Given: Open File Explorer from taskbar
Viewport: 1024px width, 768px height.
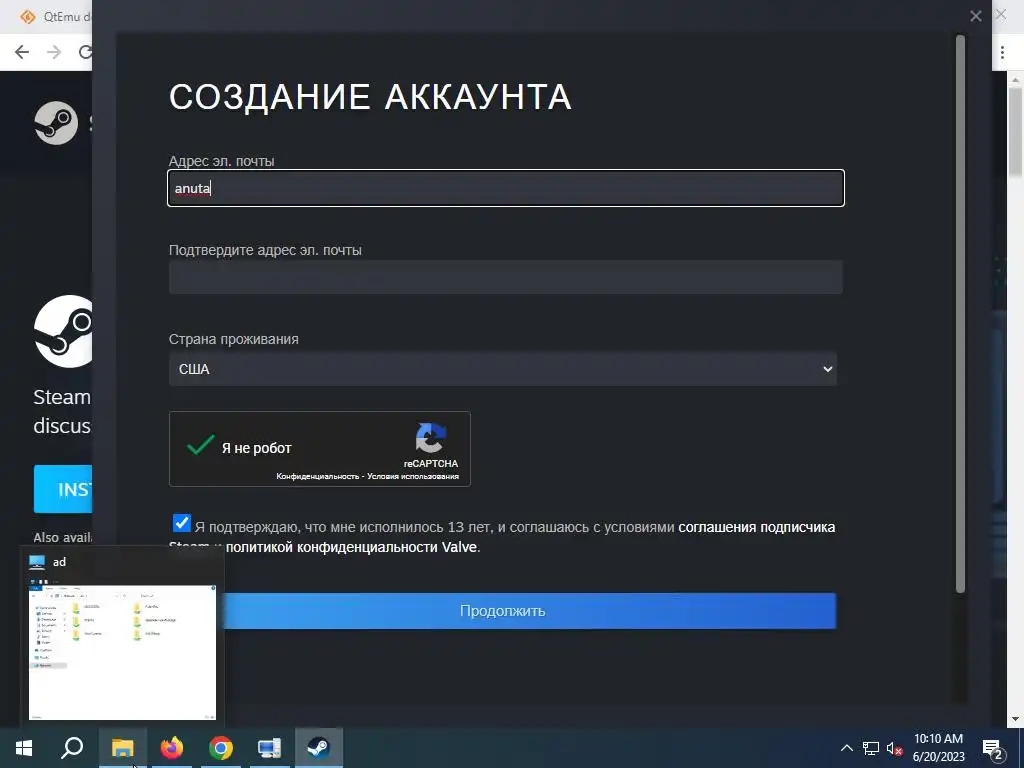Looking at the screenshot, I should 122,748.
